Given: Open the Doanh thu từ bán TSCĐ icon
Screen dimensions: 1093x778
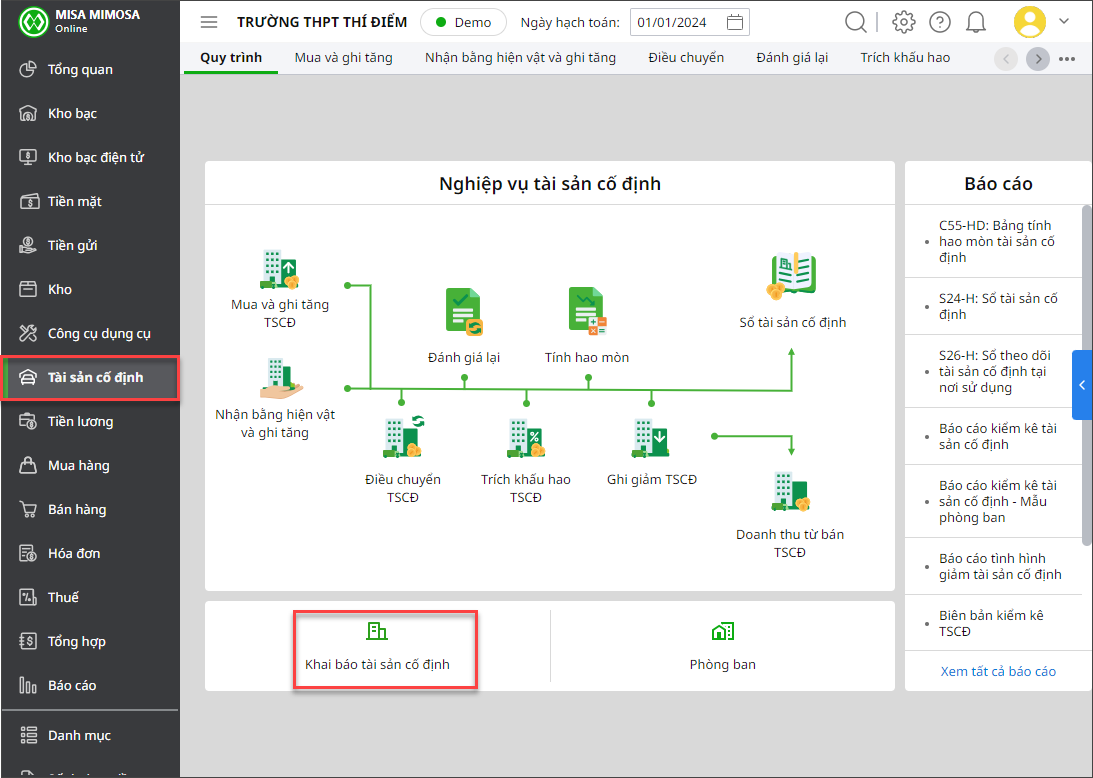Looking at the screenshot, I should (790, 492).
